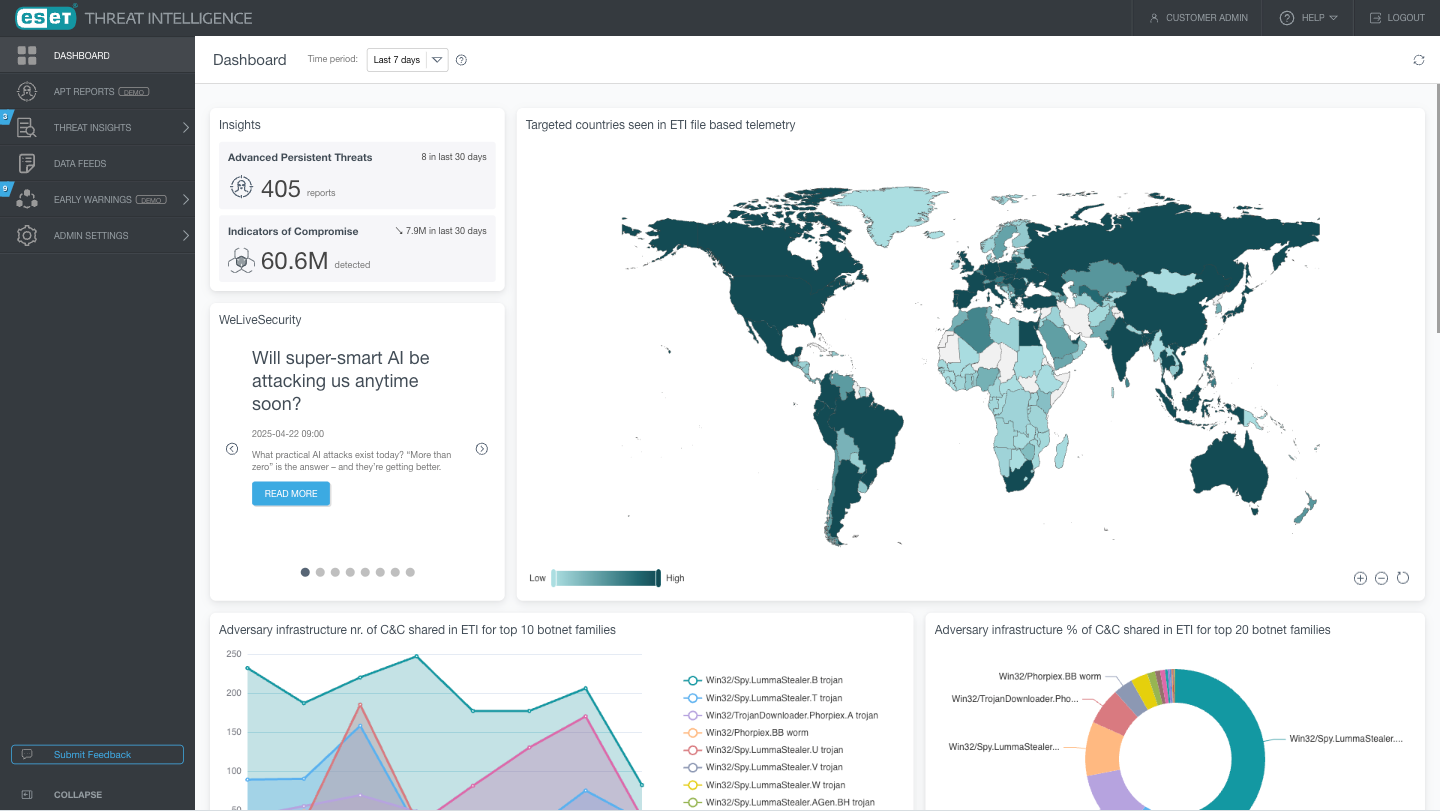The image size is (1440, 811).
Task: Expand the Threat Insights submenu chevron
Action: (x=186, y=127)
